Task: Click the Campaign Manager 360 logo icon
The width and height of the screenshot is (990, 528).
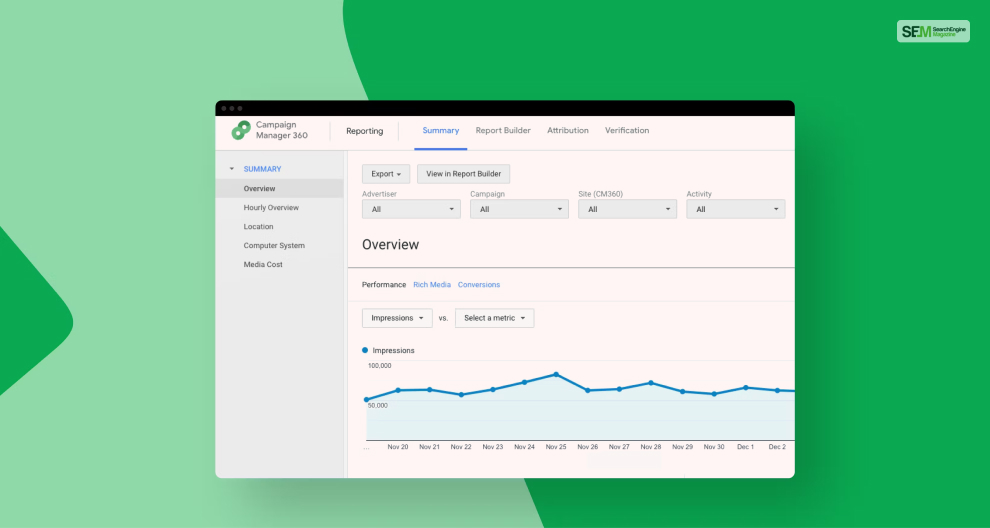Action: pos(241,130)
